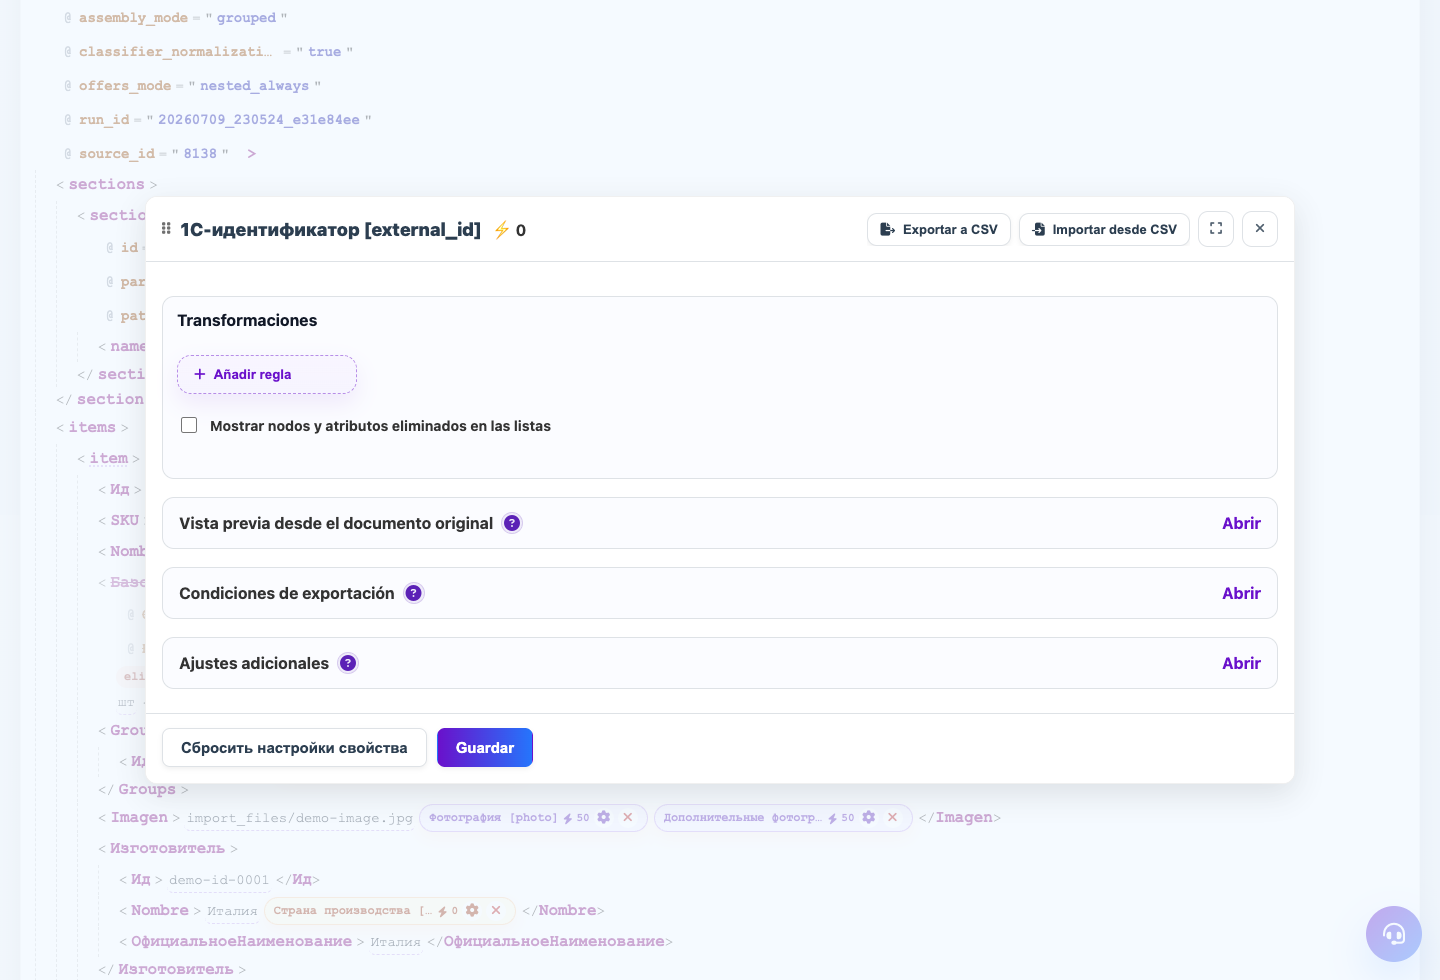Expand dialog to fullscreen via corner-brackets icon

click(1216, 229)
